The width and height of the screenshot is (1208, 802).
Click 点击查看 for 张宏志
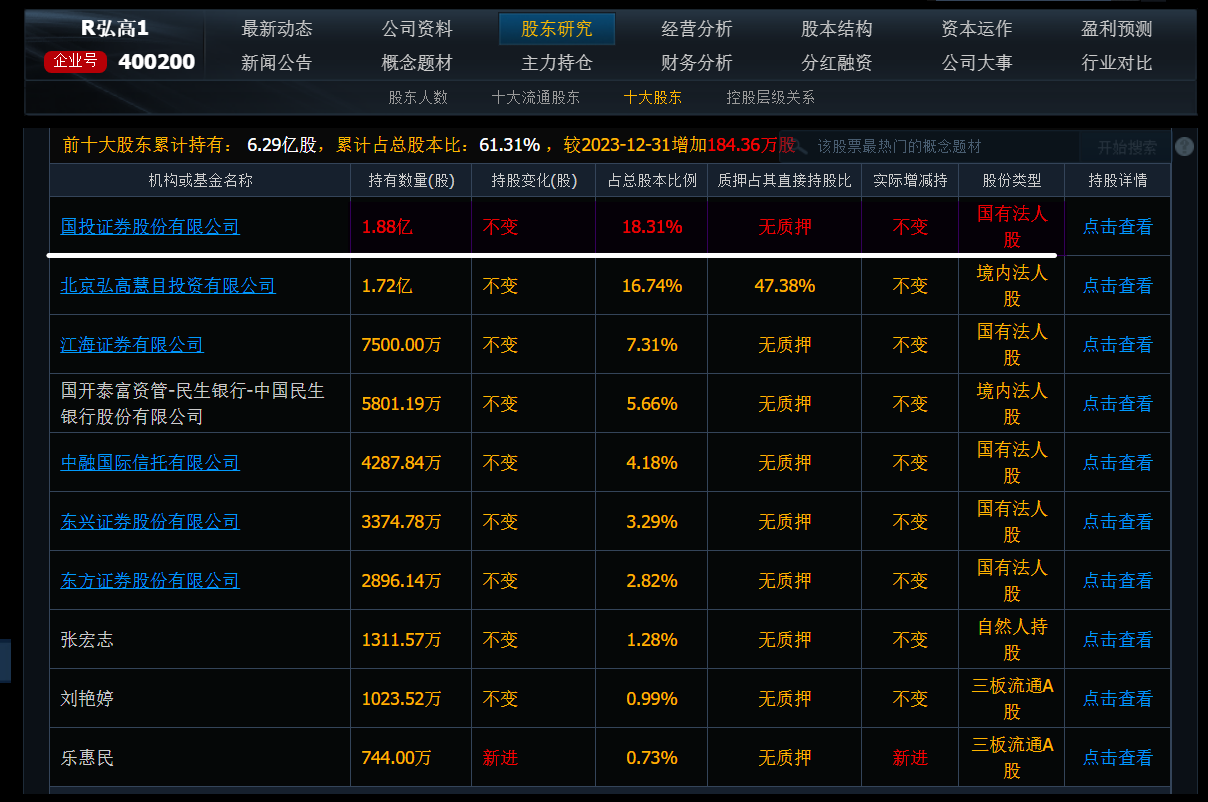[1118, 640]
